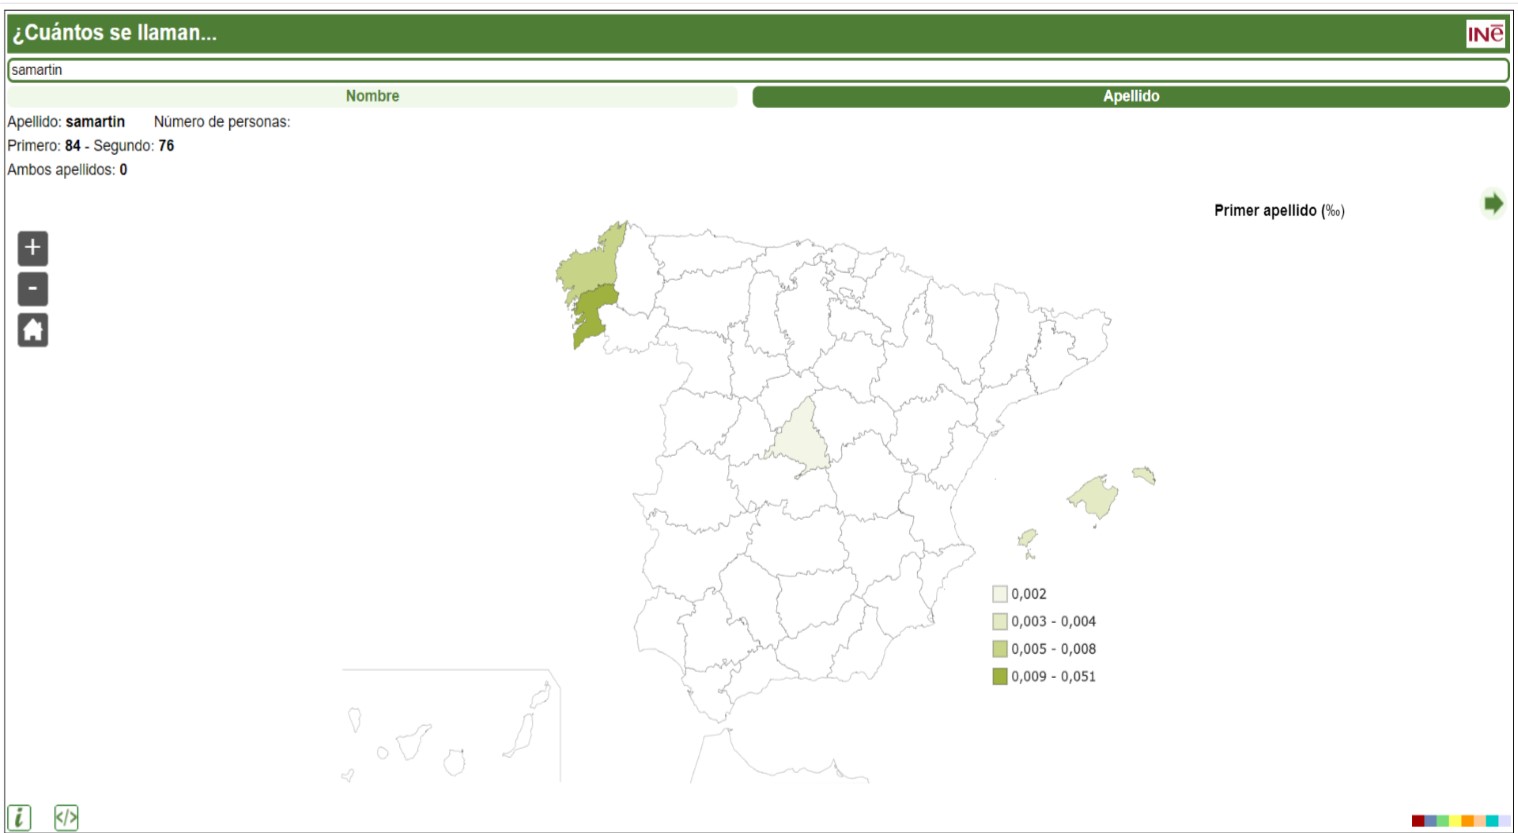Screen dimensions: 1518x833
Task: Reset map view with the home icon
Action: 33,330
